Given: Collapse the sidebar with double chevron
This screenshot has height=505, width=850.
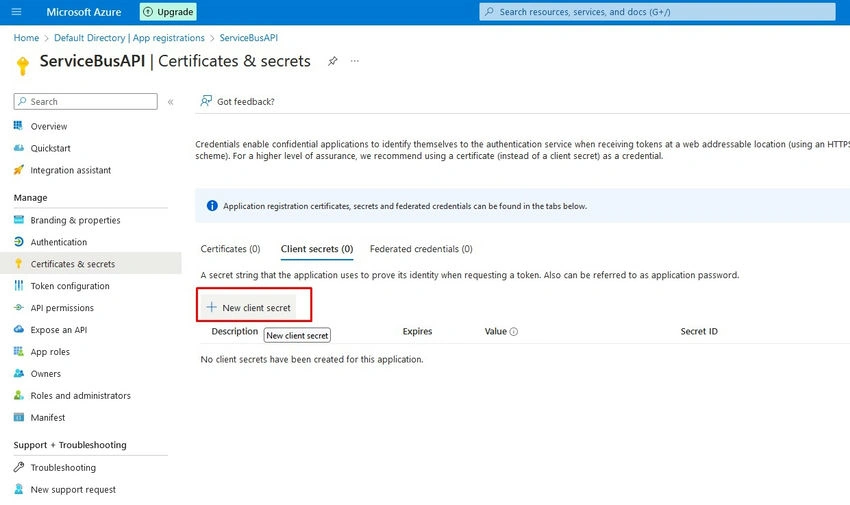Looking at the screenshot, I should (x=170, y=102).
